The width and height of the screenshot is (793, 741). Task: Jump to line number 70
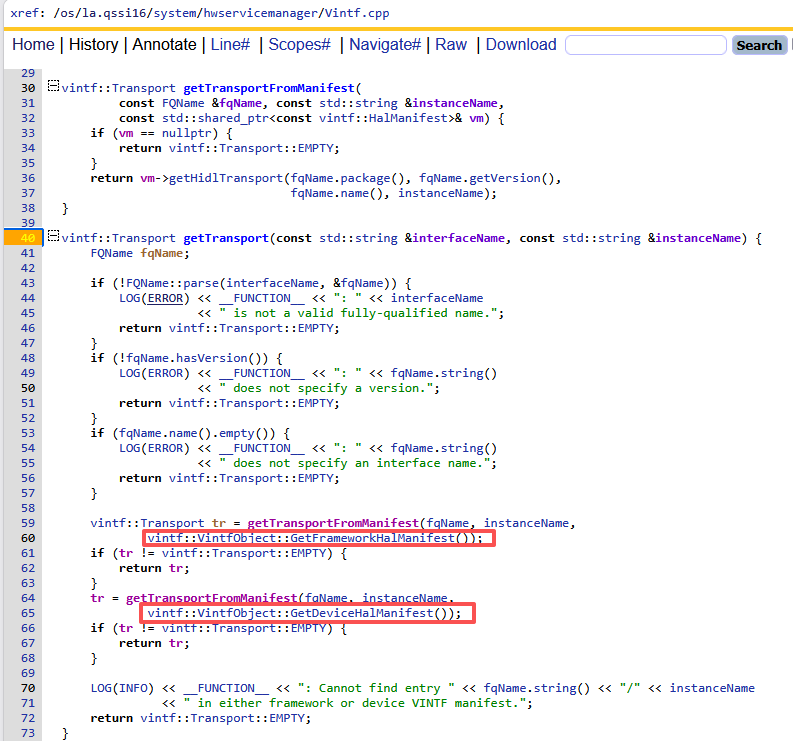28,688
